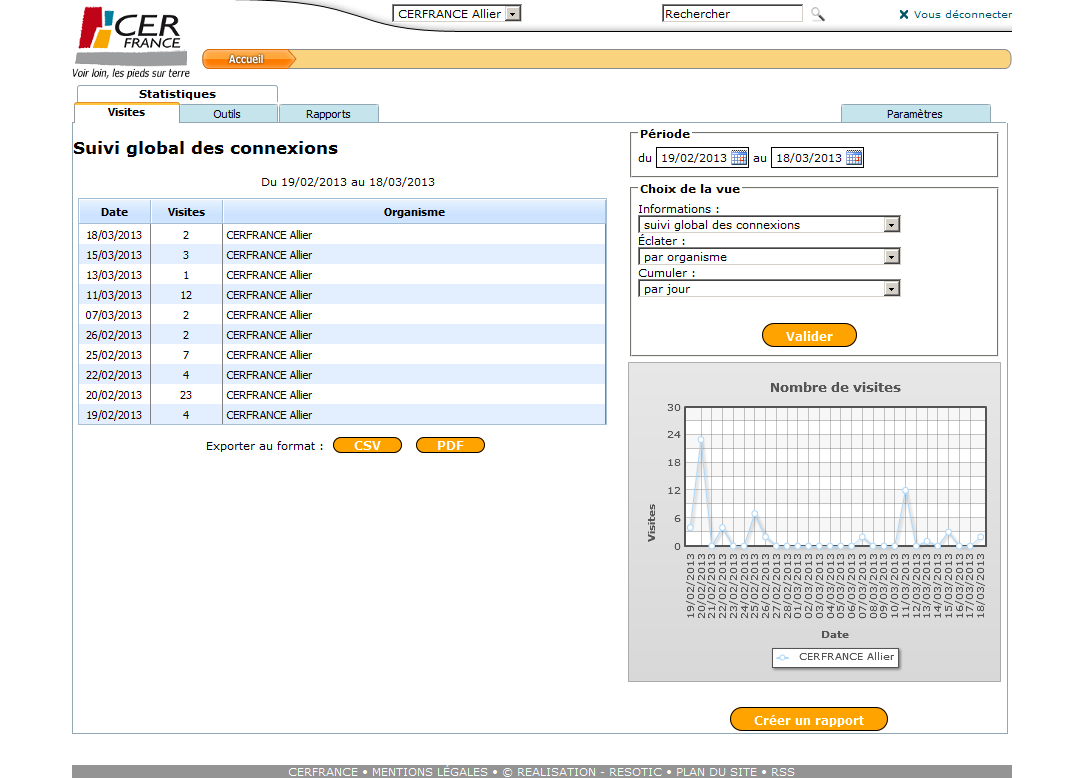
Task: Click the CERFRANCE logo
Action: pyautogui.click(x=131, y=35)
